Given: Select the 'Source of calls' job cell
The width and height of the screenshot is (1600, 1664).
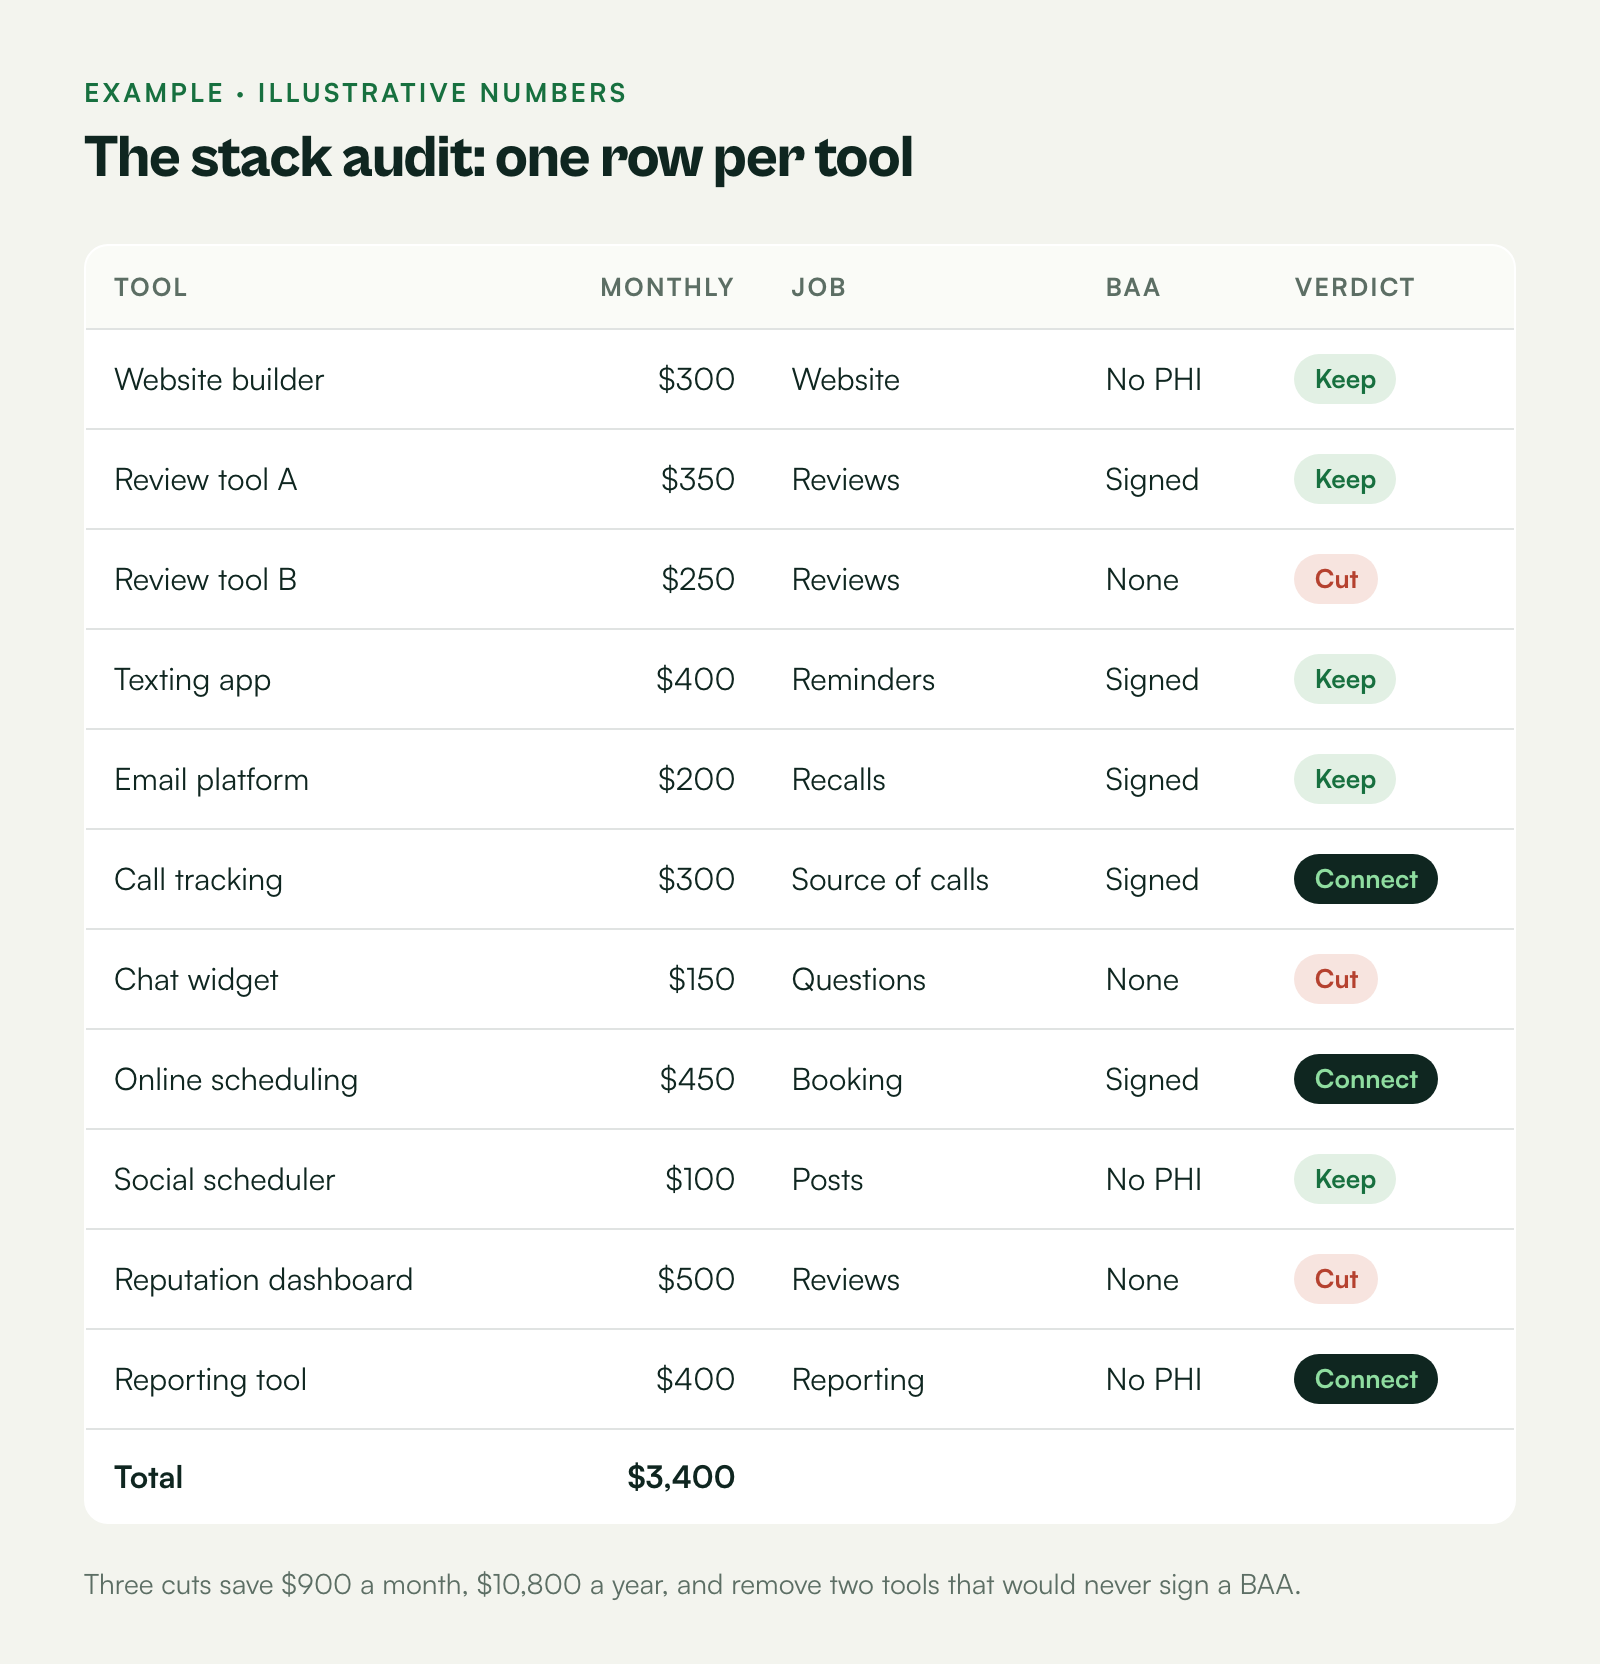Looking at the screenshot, I should pos(890,880).
